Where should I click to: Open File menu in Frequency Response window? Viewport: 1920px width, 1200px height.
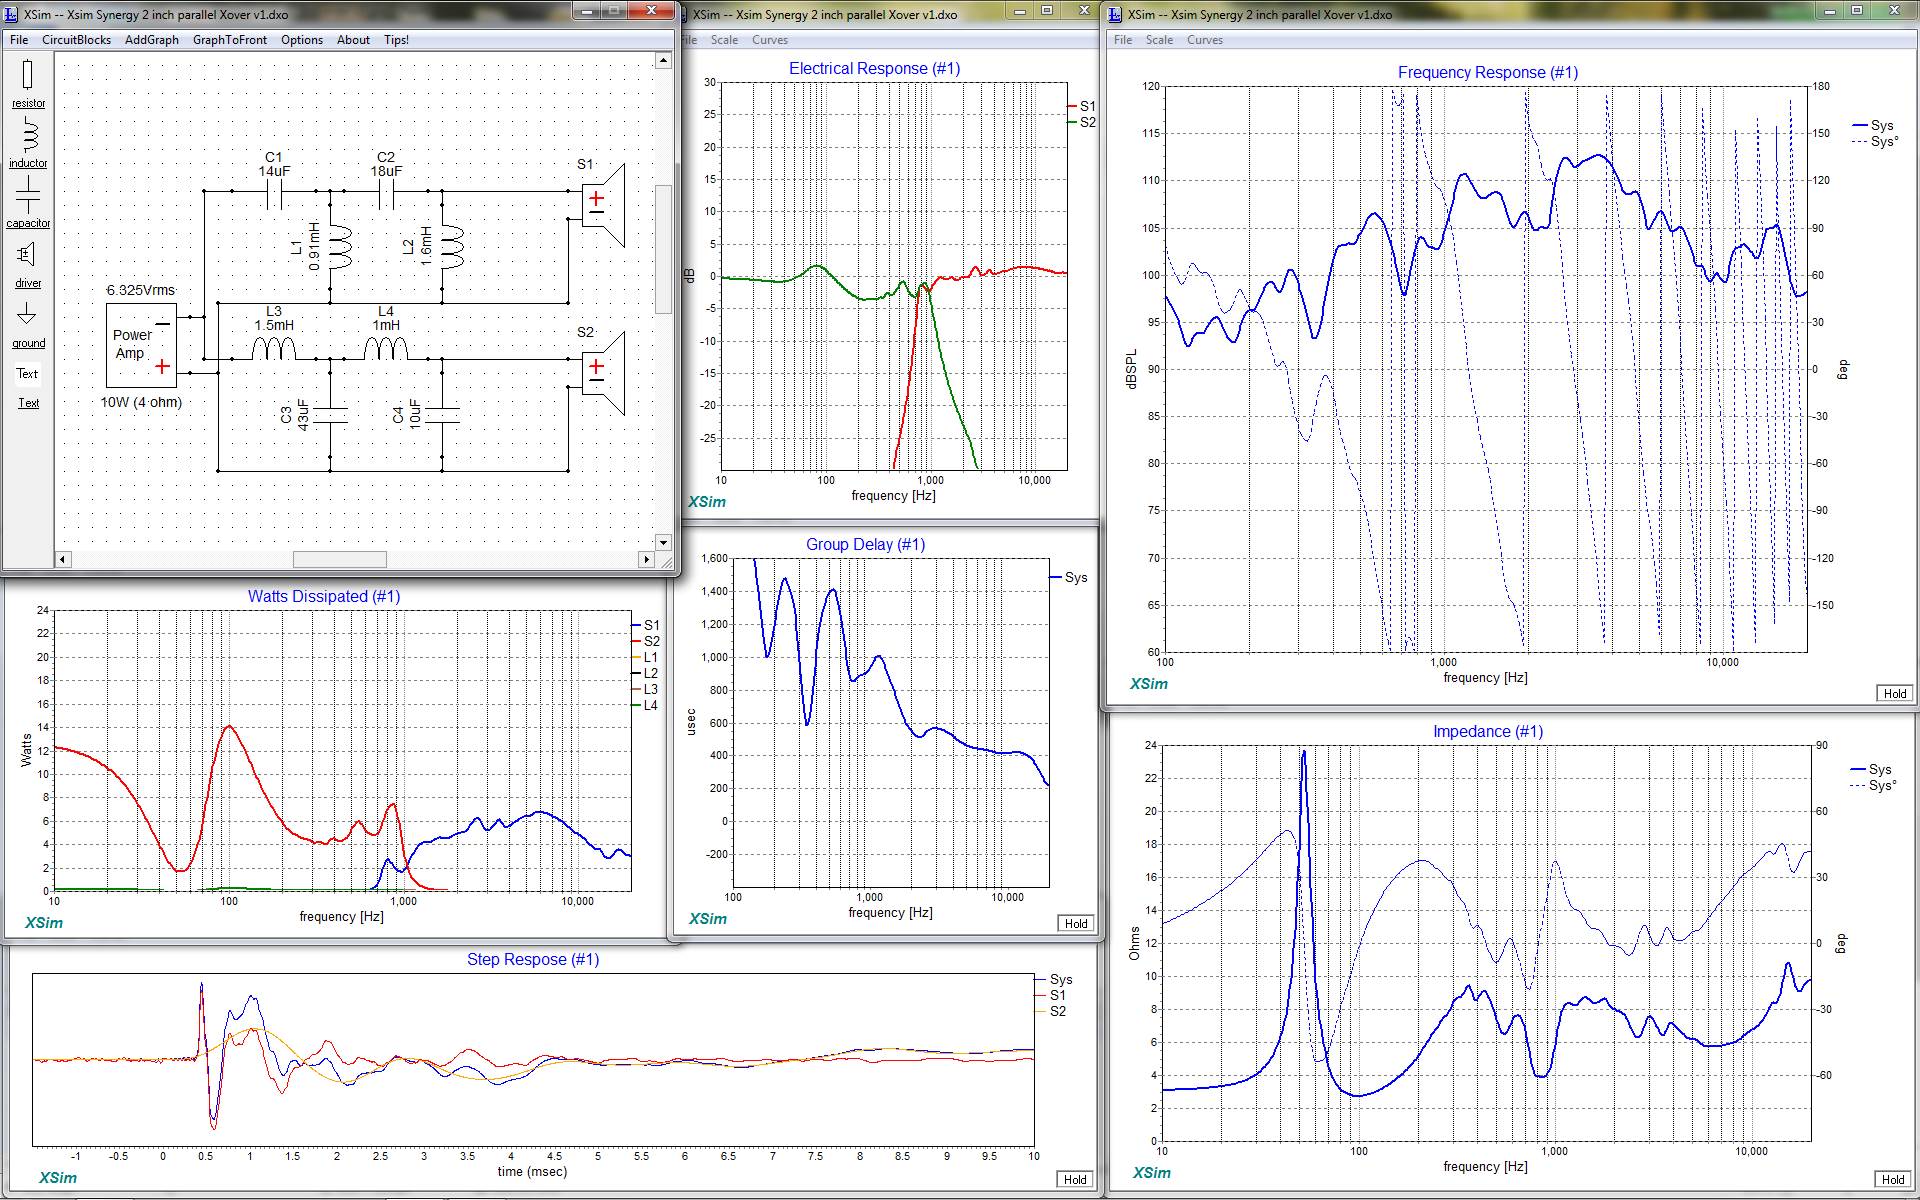coord(1123,40)
